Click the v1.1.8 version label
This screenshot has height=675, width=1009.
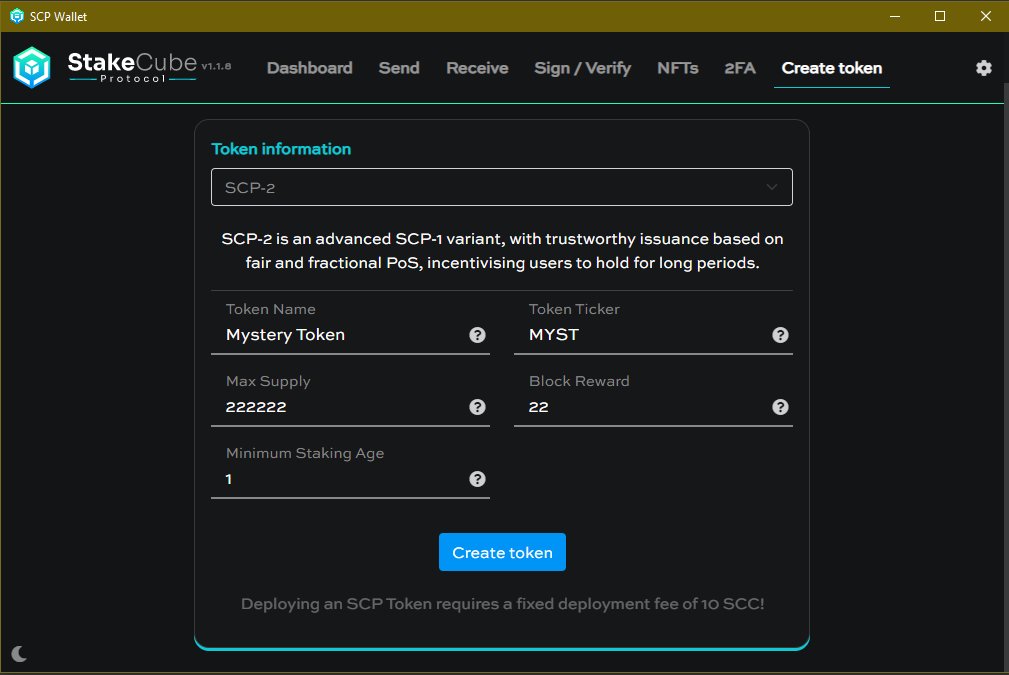pyautogui.click(x=216, y=66)
